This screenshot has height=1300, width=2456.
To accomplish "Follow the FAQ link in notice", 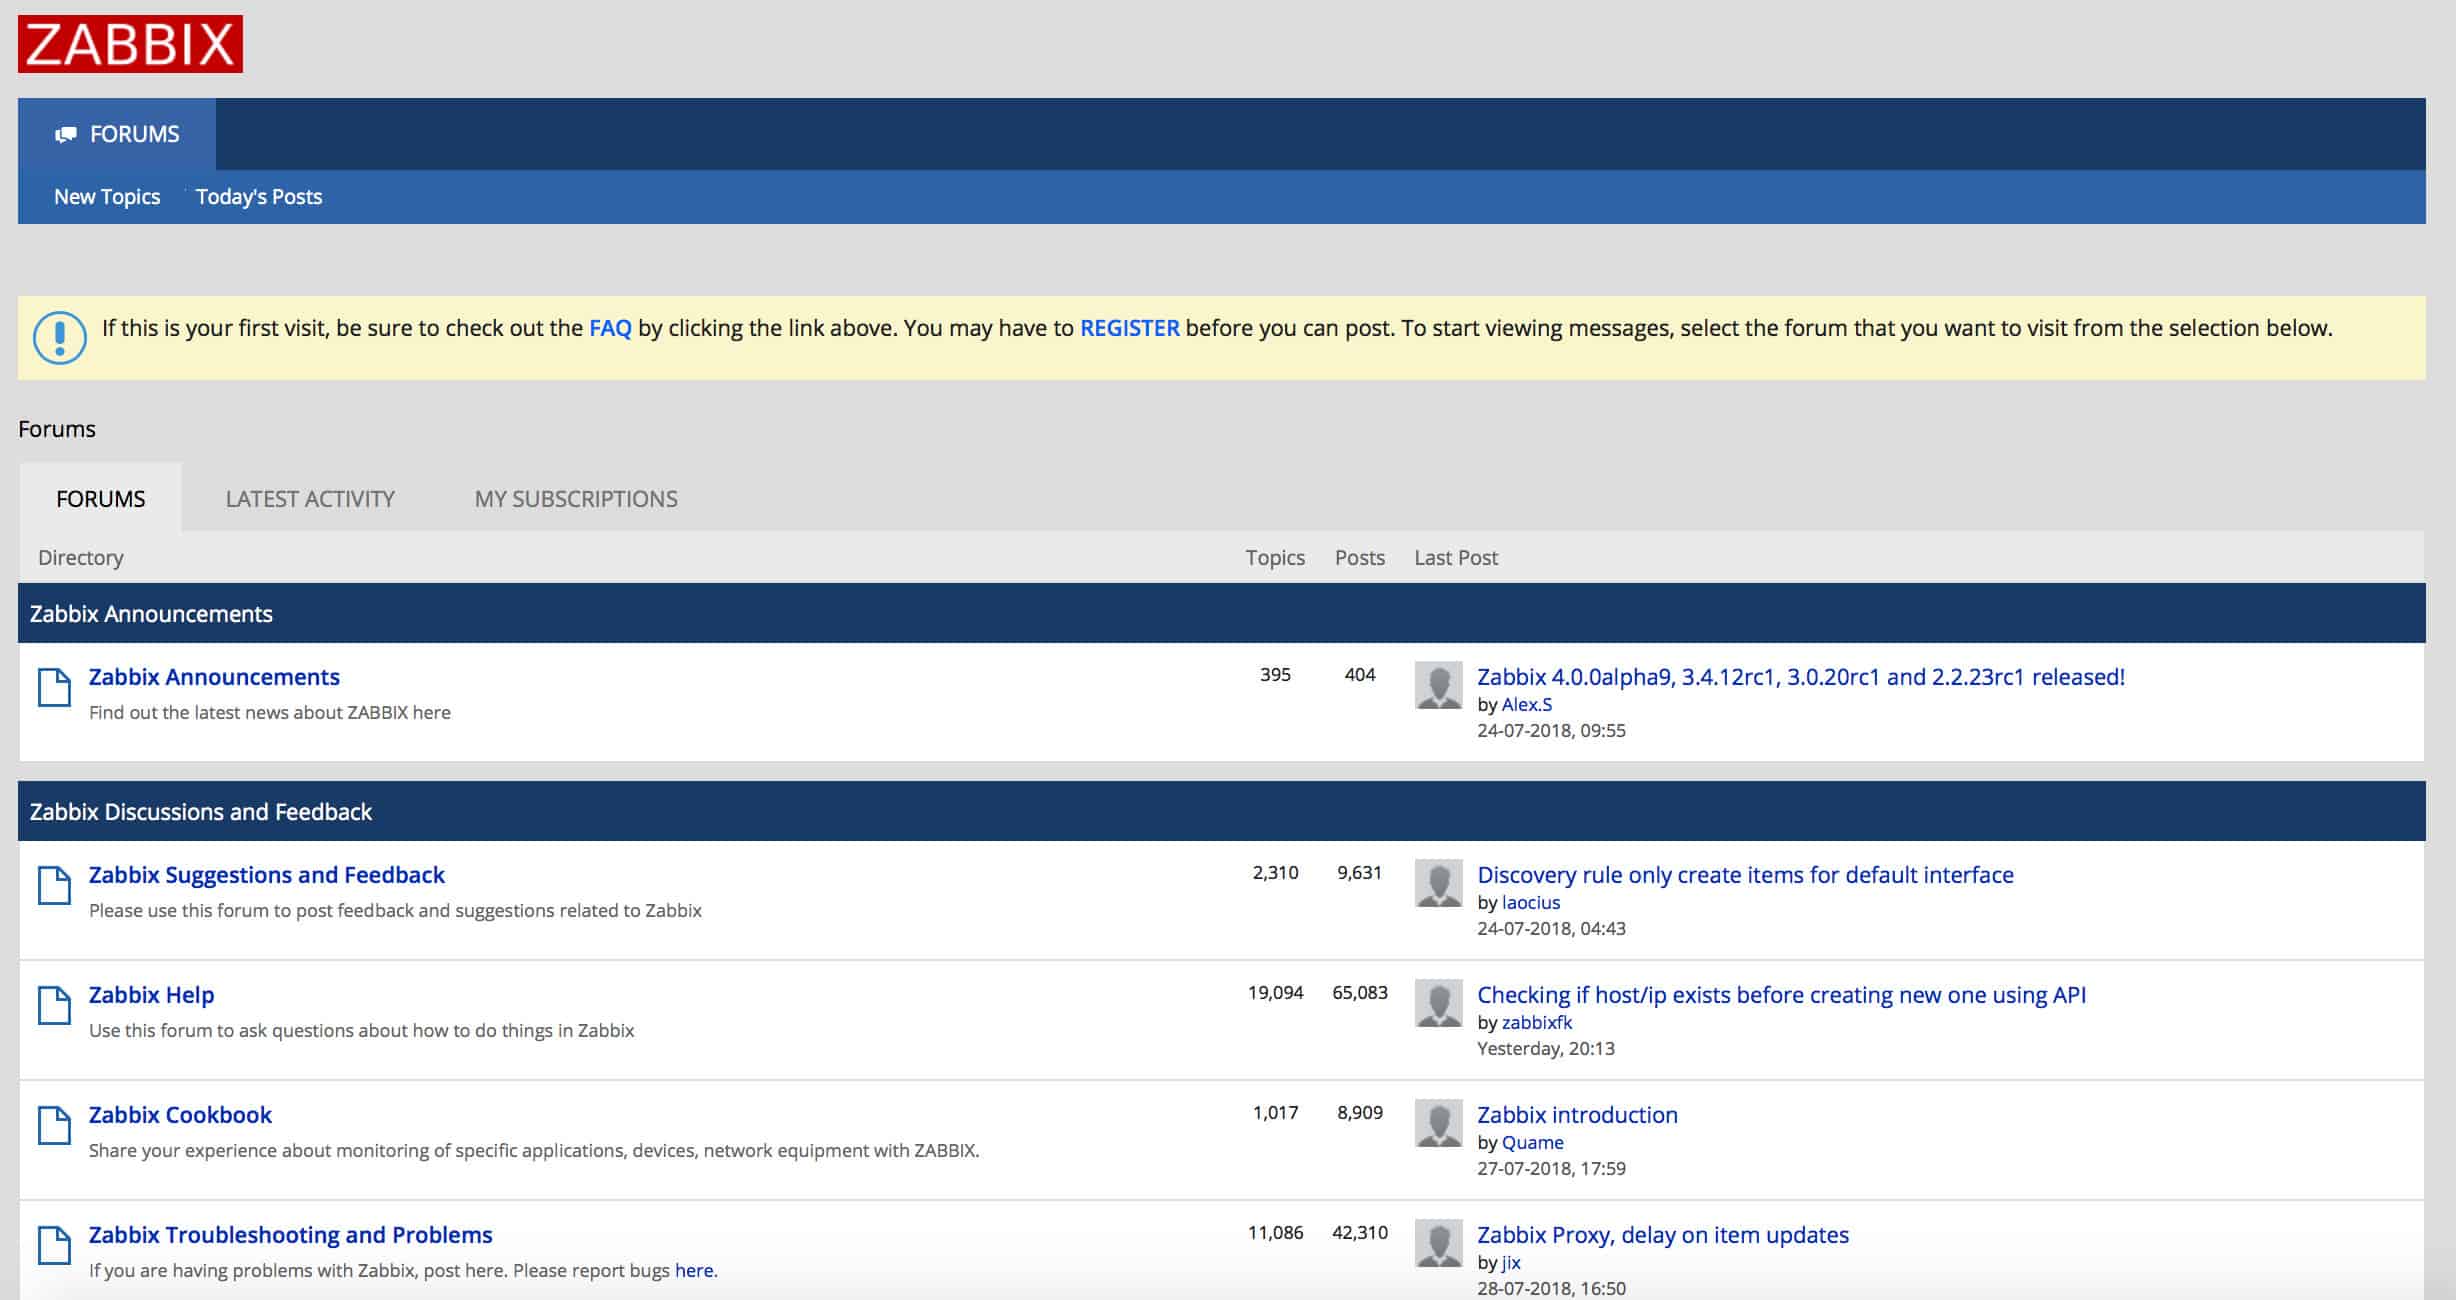I will point(610,328).
